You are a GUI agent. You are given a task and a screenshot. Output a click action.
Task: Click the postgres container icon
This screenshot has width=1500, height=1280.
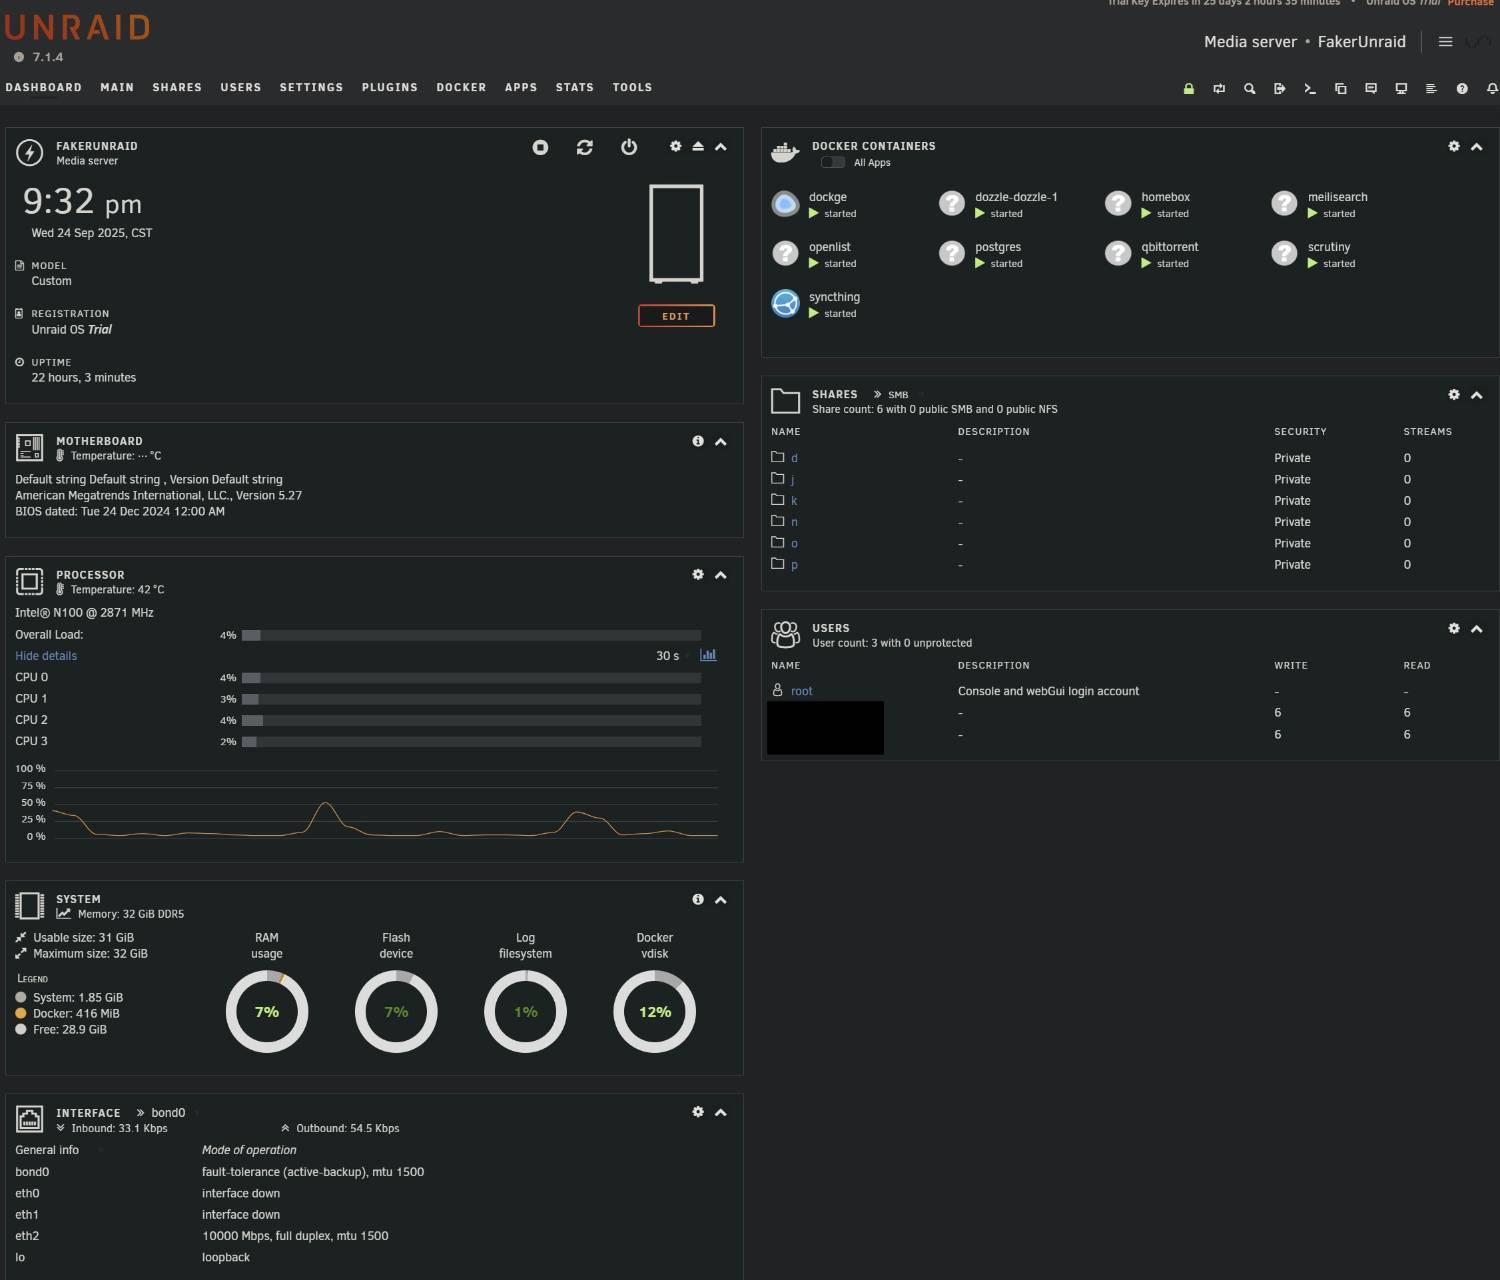pos(952,254)
